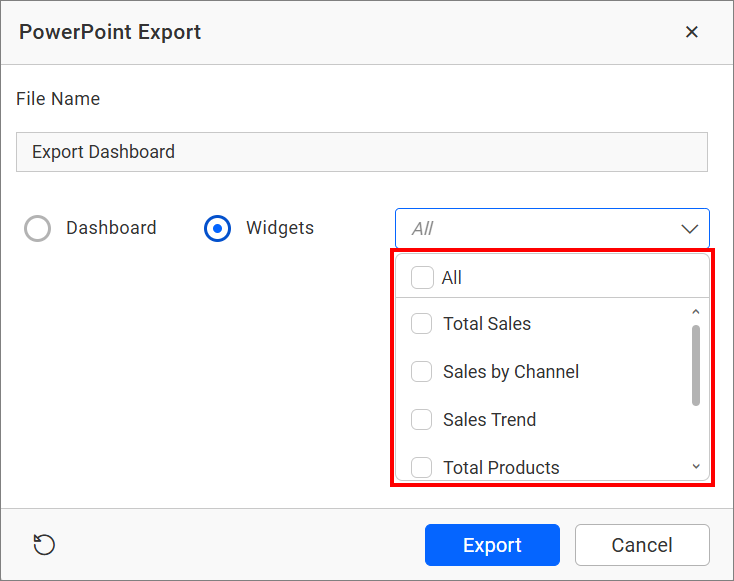Check the All checkbox
This screenshot has width=734, height=581.
(x=422, y=277)
